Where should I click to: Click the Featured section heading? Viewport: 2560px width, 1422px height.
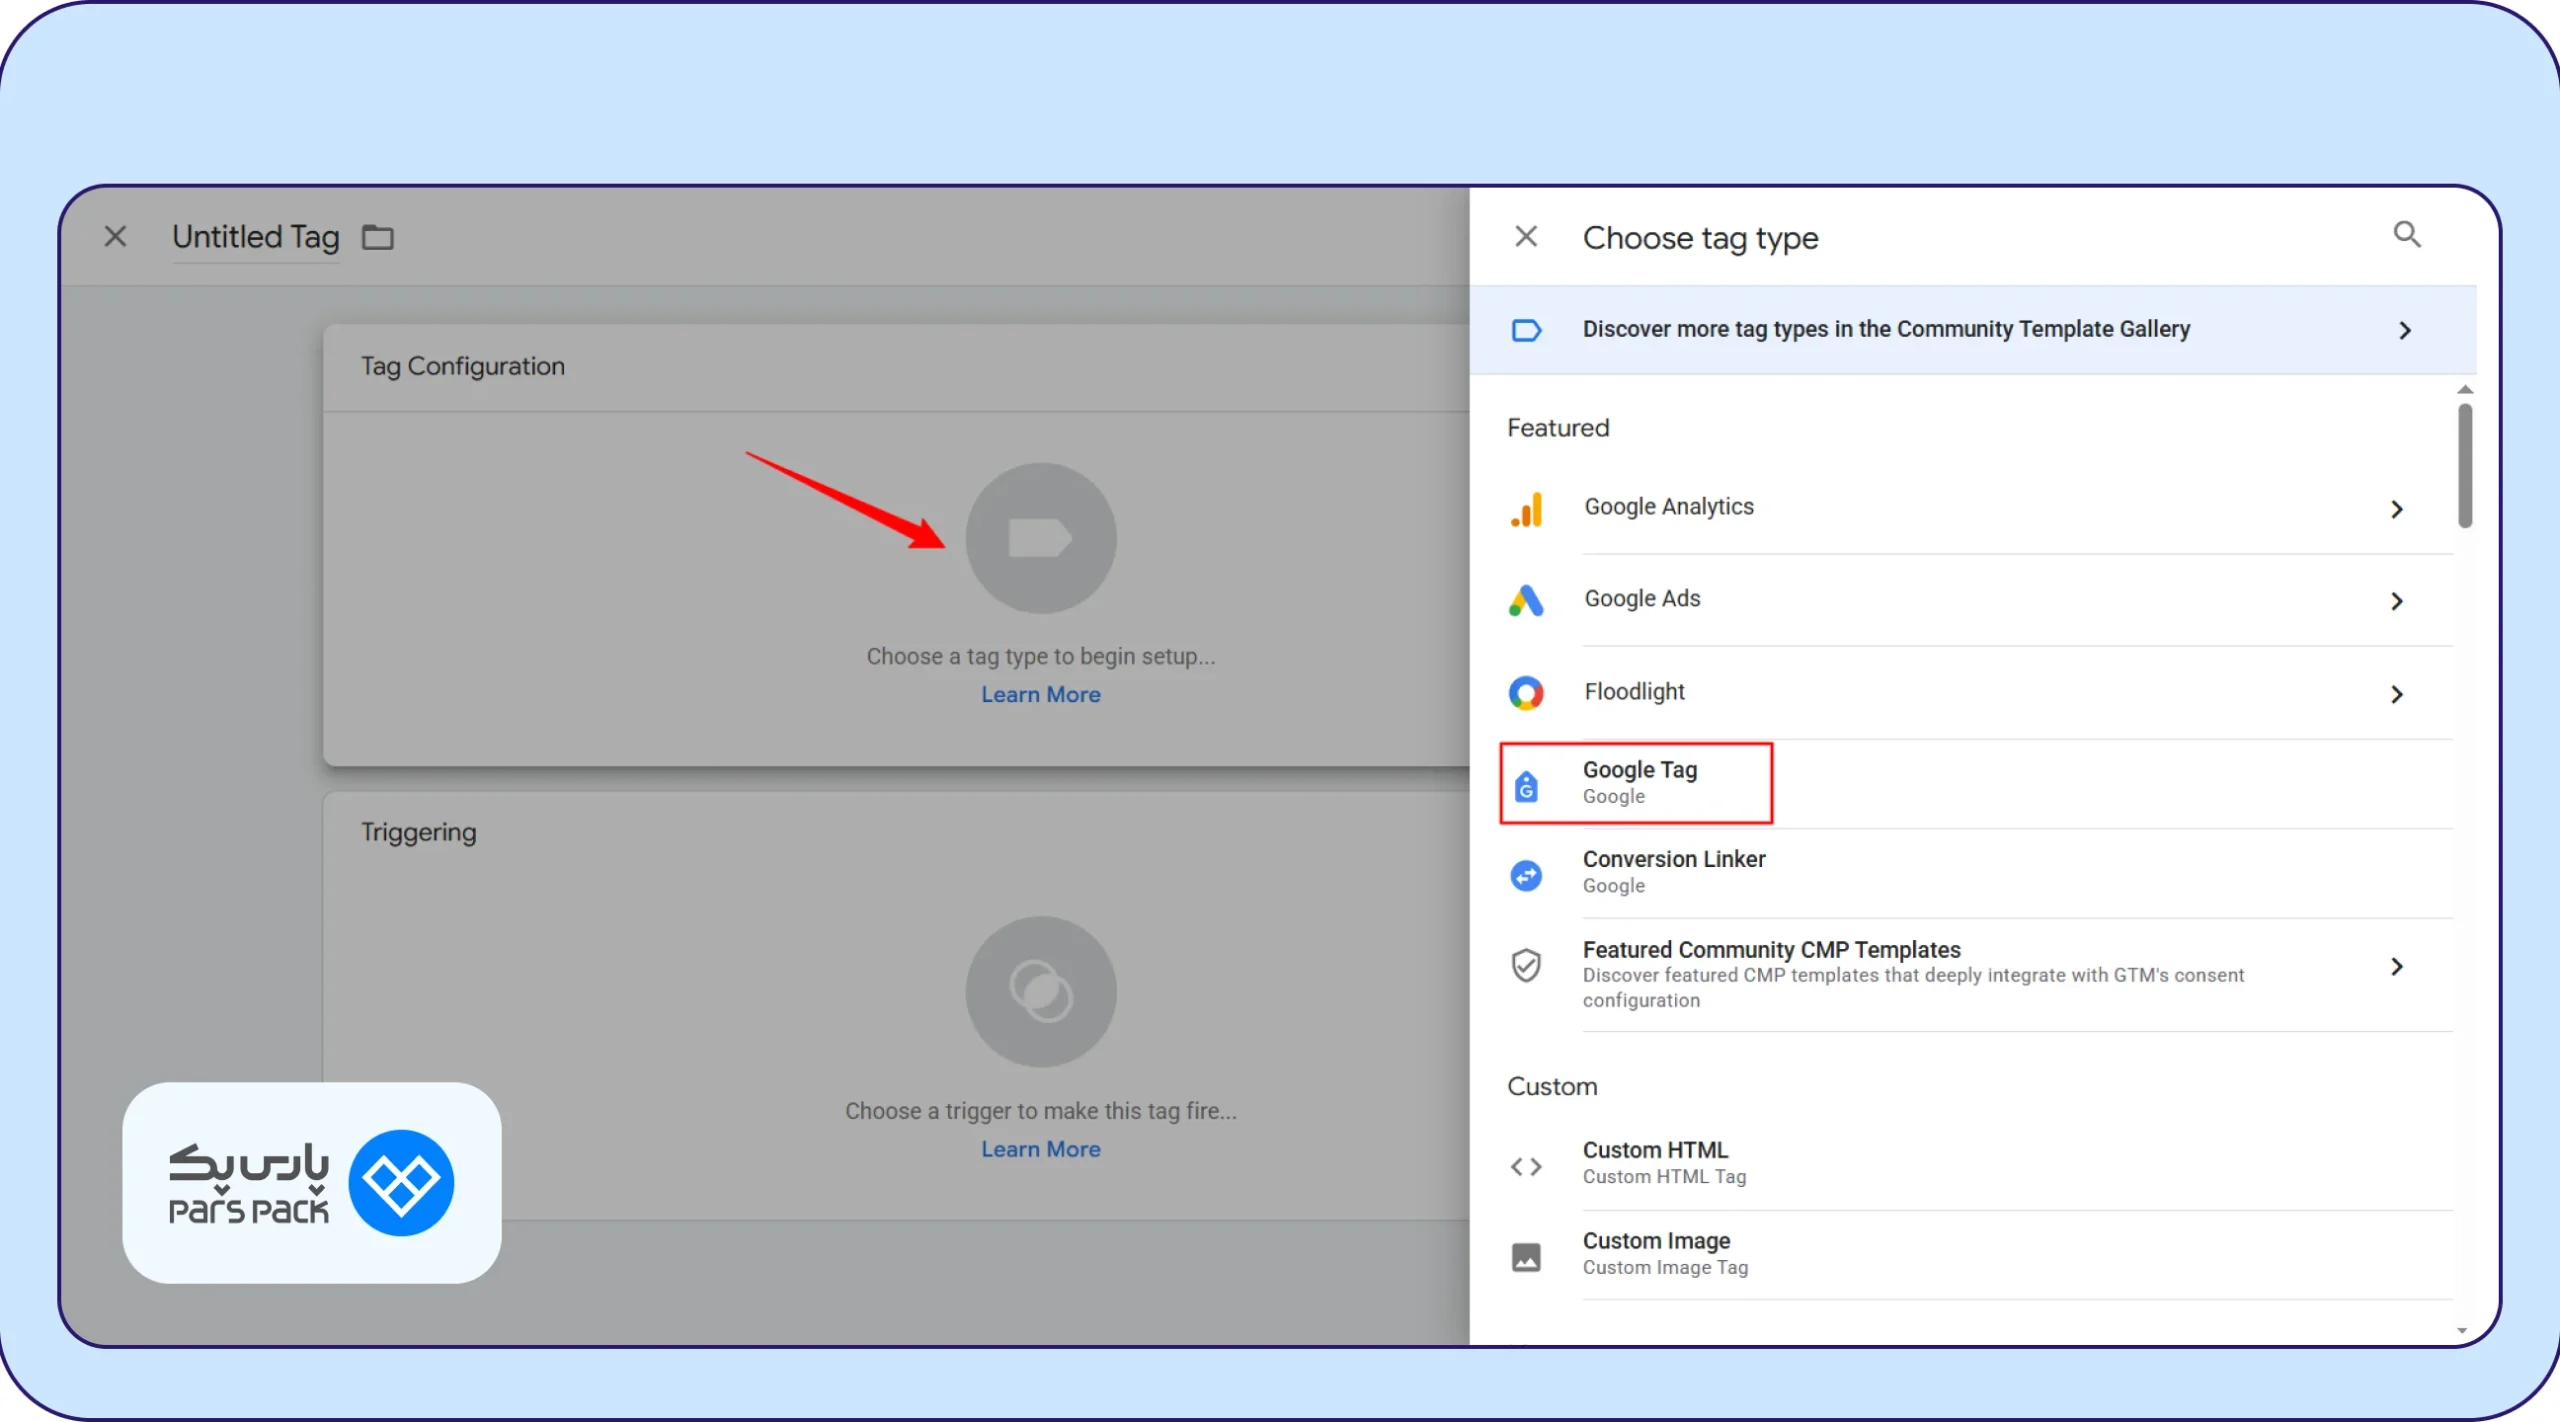pyautogui.click(x=1558, y=428)
